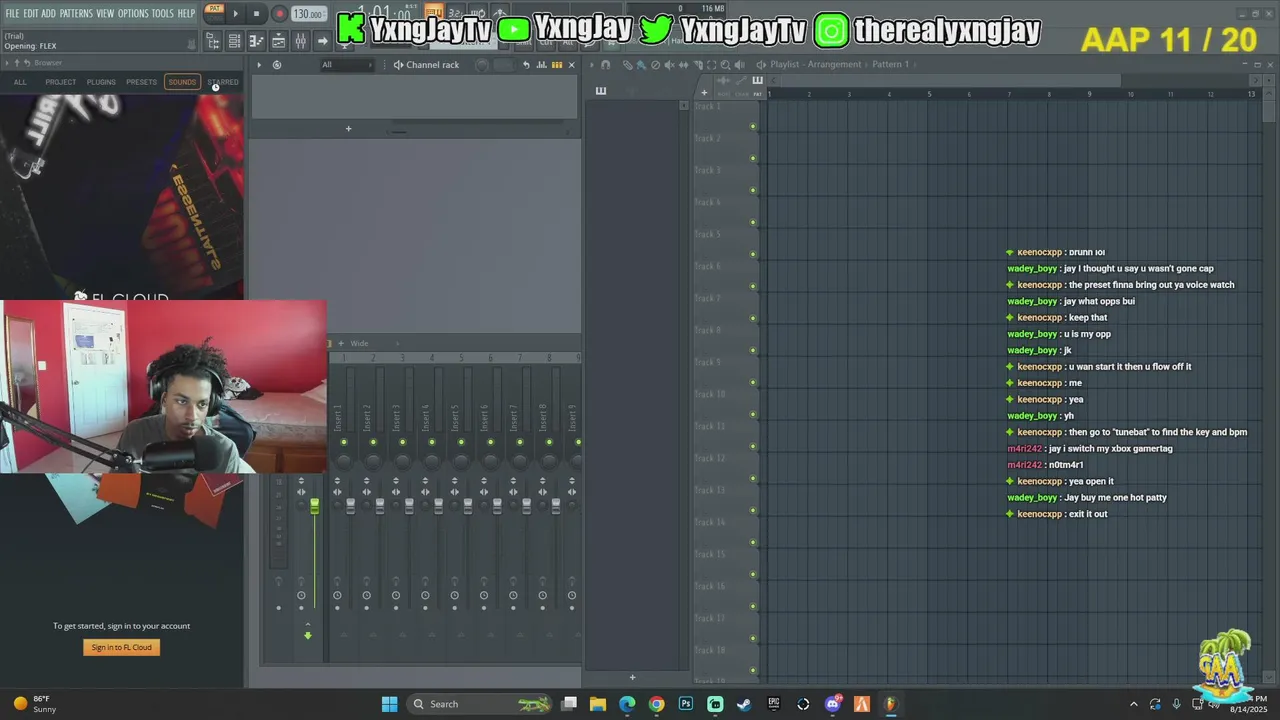
Task: Open the Channel rack 'All' filter dropdown
Action: (346, 65)
